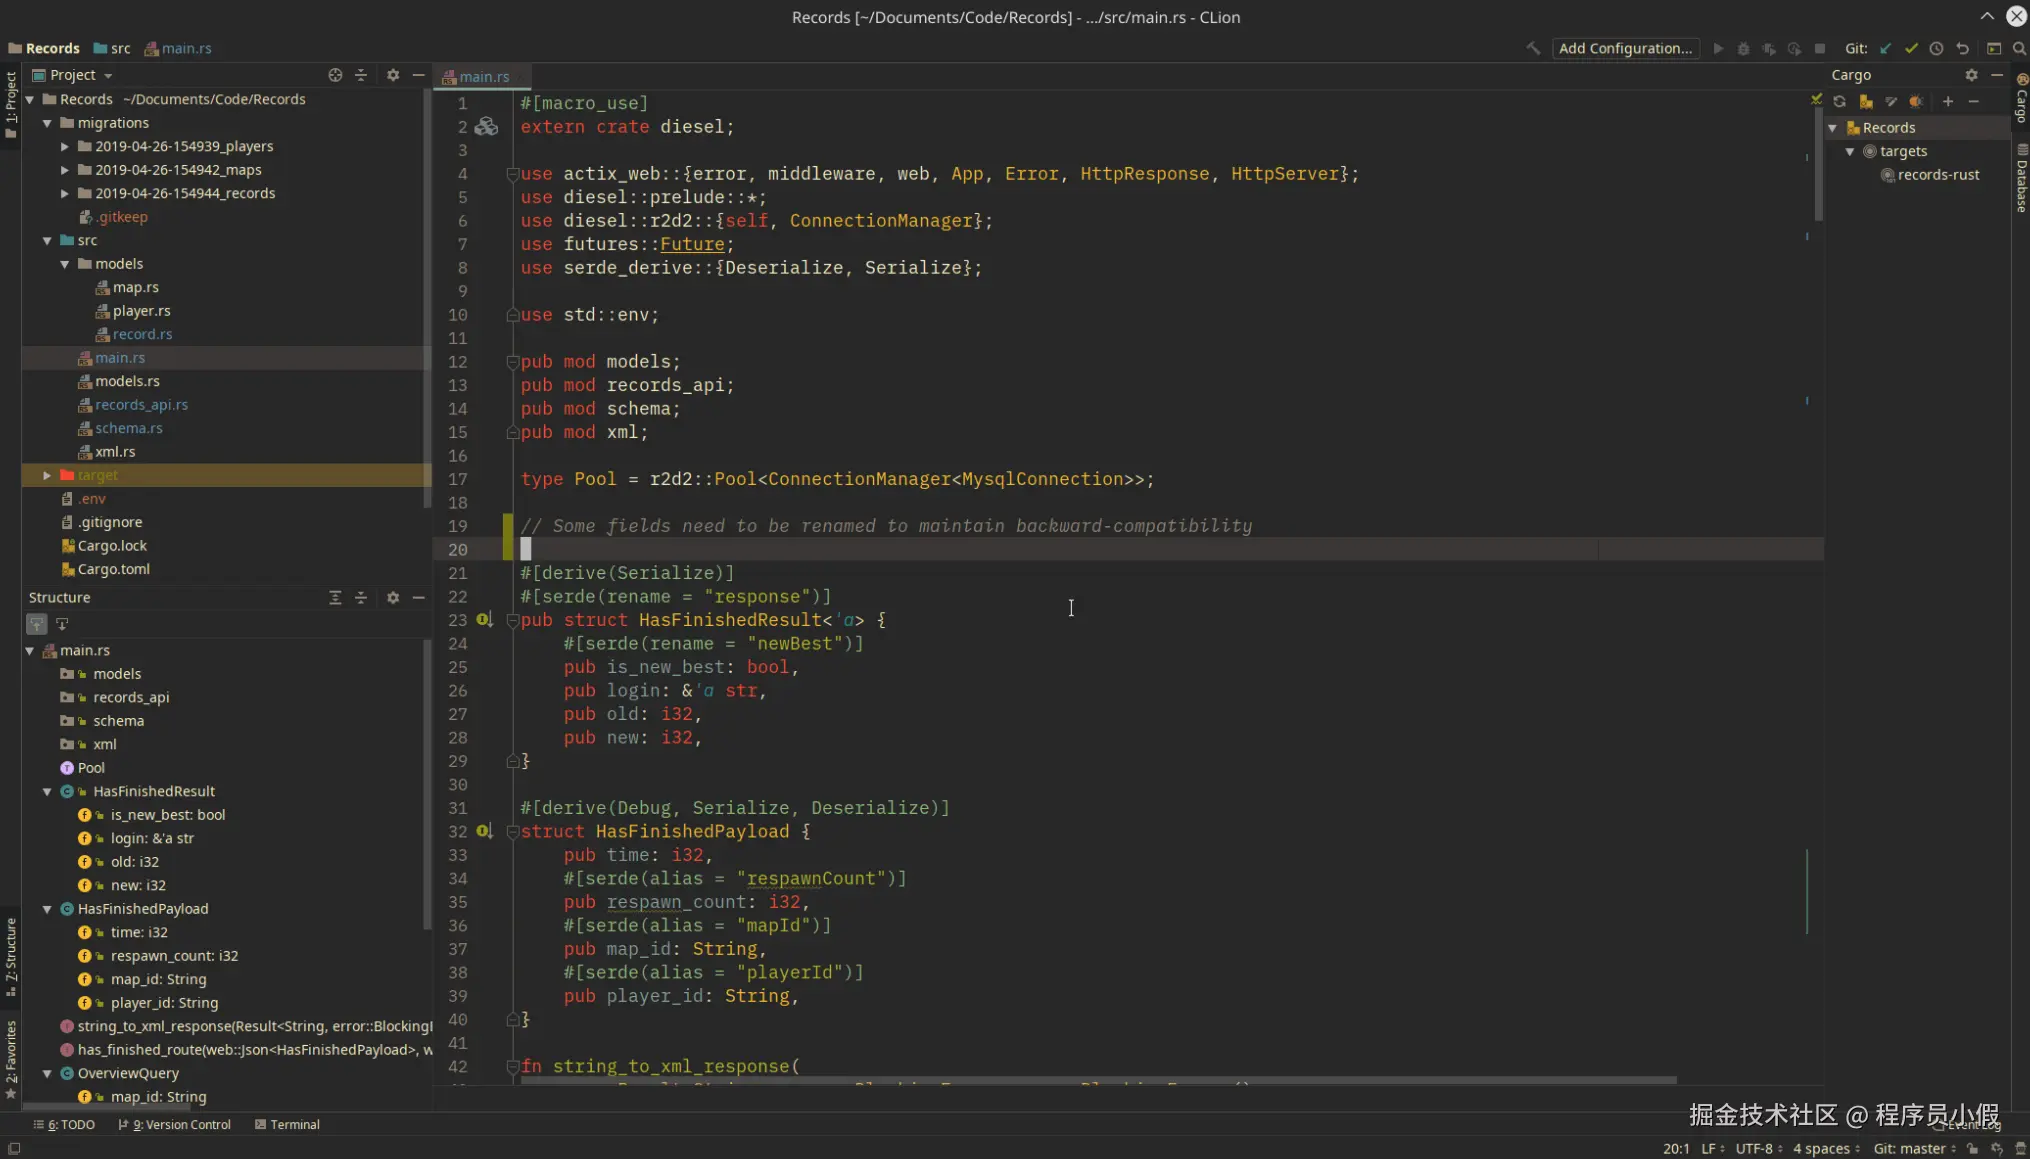Open Git history clock icon
Image resolution: width=2030 pixels, height=1159 pixels.
(1937, 48)
